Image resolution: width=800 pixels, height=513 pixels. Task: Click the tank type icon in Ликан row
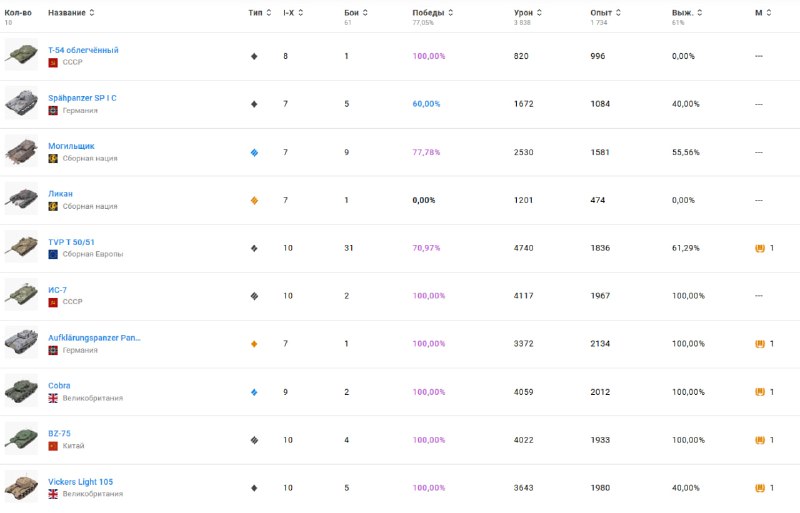tap(254, 200)
